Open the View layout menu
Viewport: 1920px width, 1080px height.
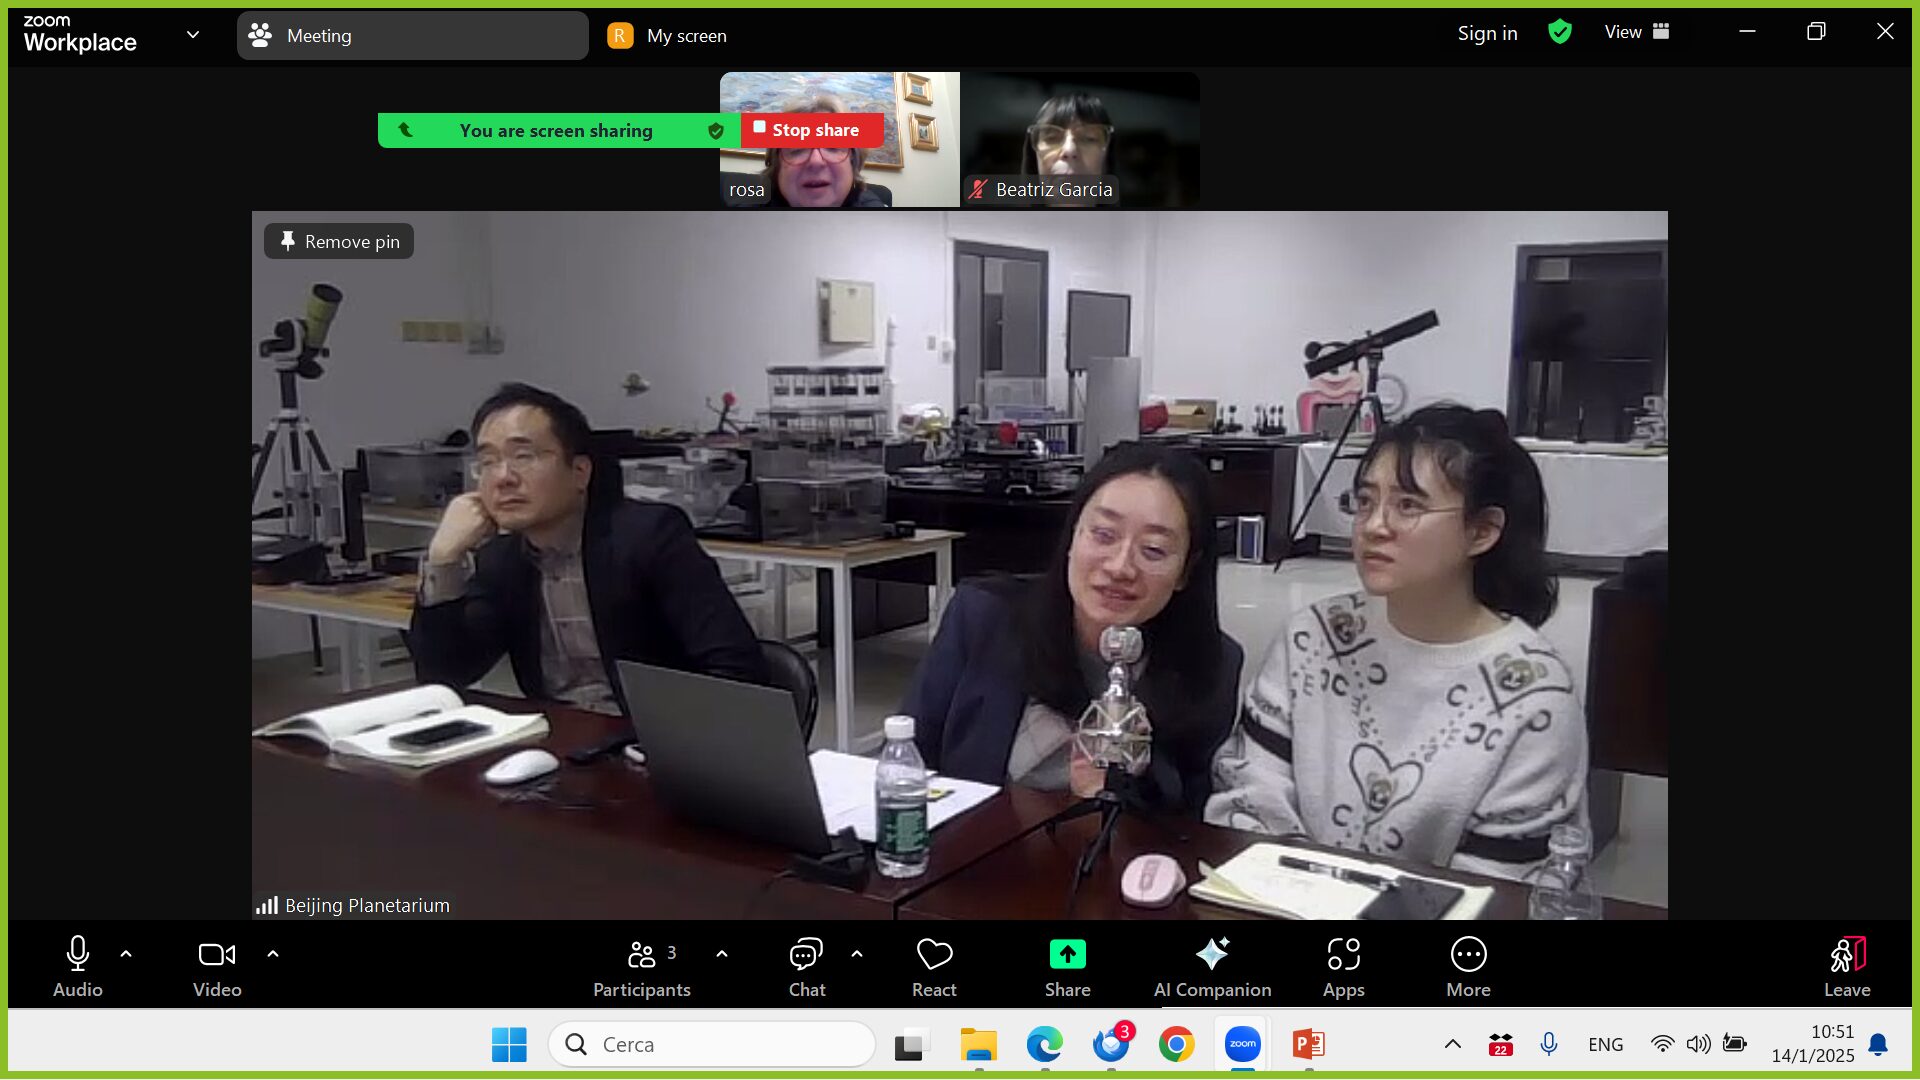1637,32
